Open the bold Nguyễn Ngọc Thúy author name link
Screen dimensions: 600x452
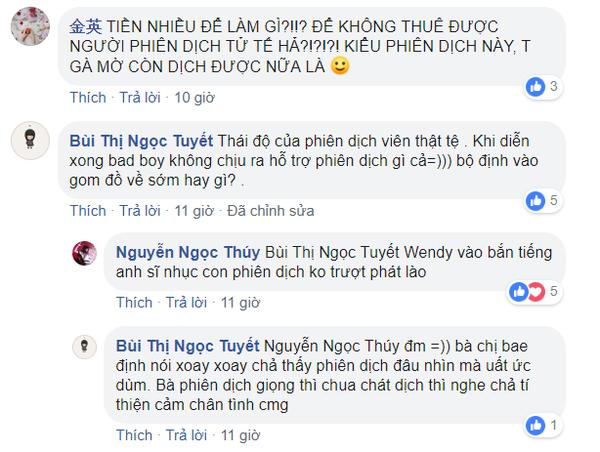click(188, 253)
